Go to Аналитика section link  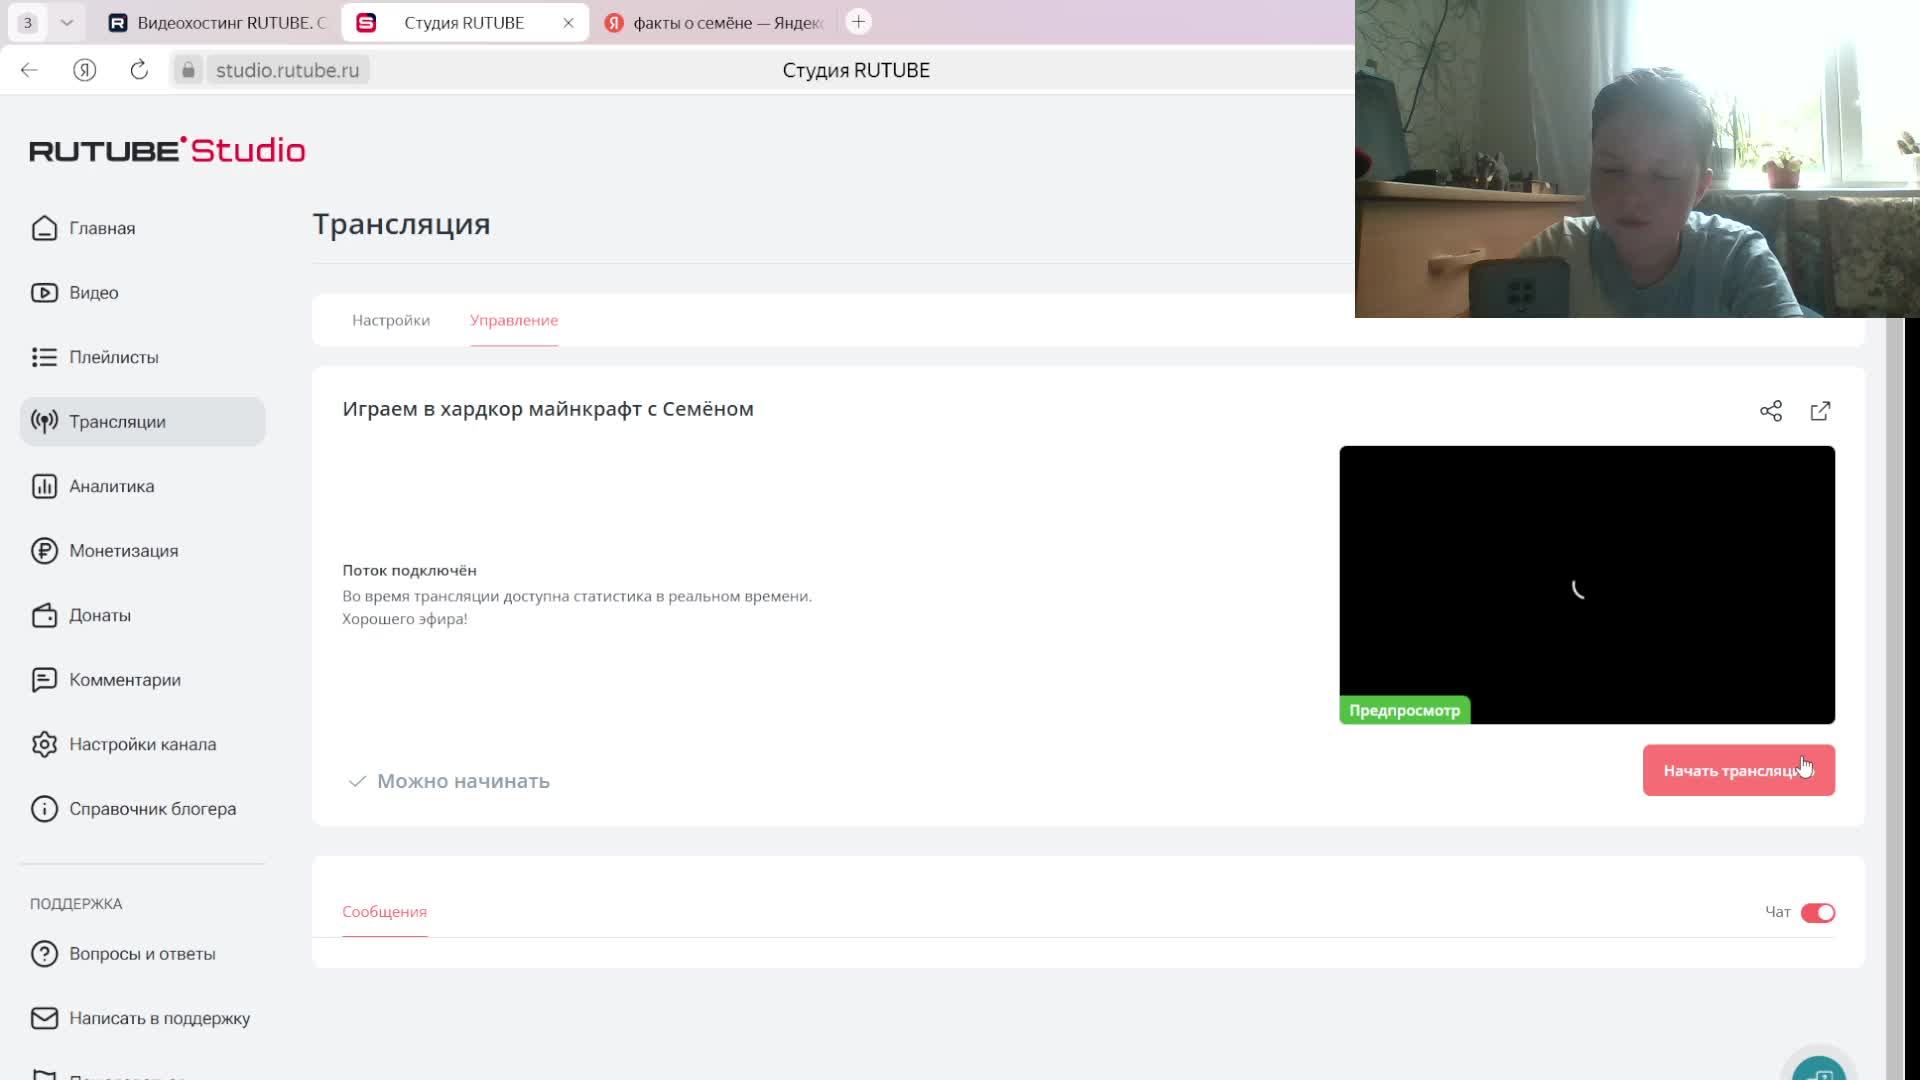point(112,486)
